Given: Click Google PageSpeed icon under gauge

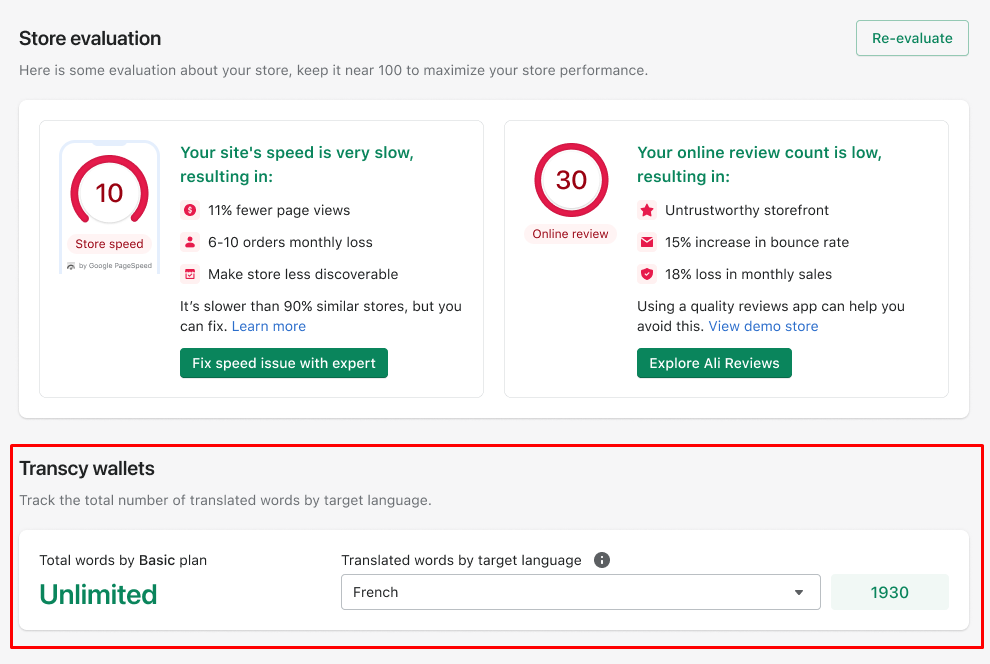Looking at the screenshot, I should coord(71,266).
